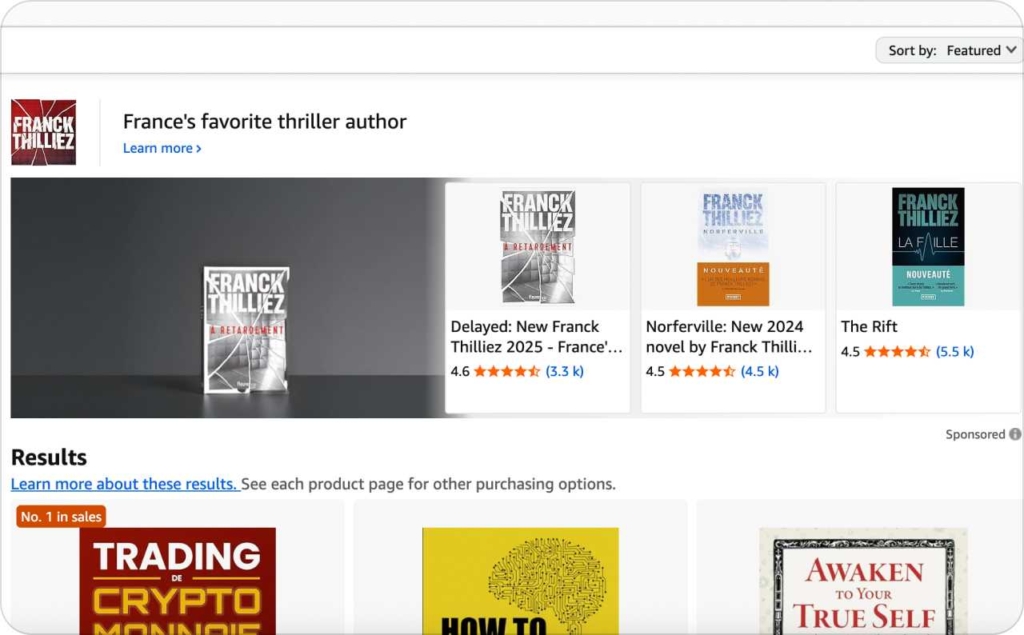The width and height of the screenshot is (1024, 635).
Task: View the 5.5 k reviews for The Rift
Action: click(x=954, y=352)
